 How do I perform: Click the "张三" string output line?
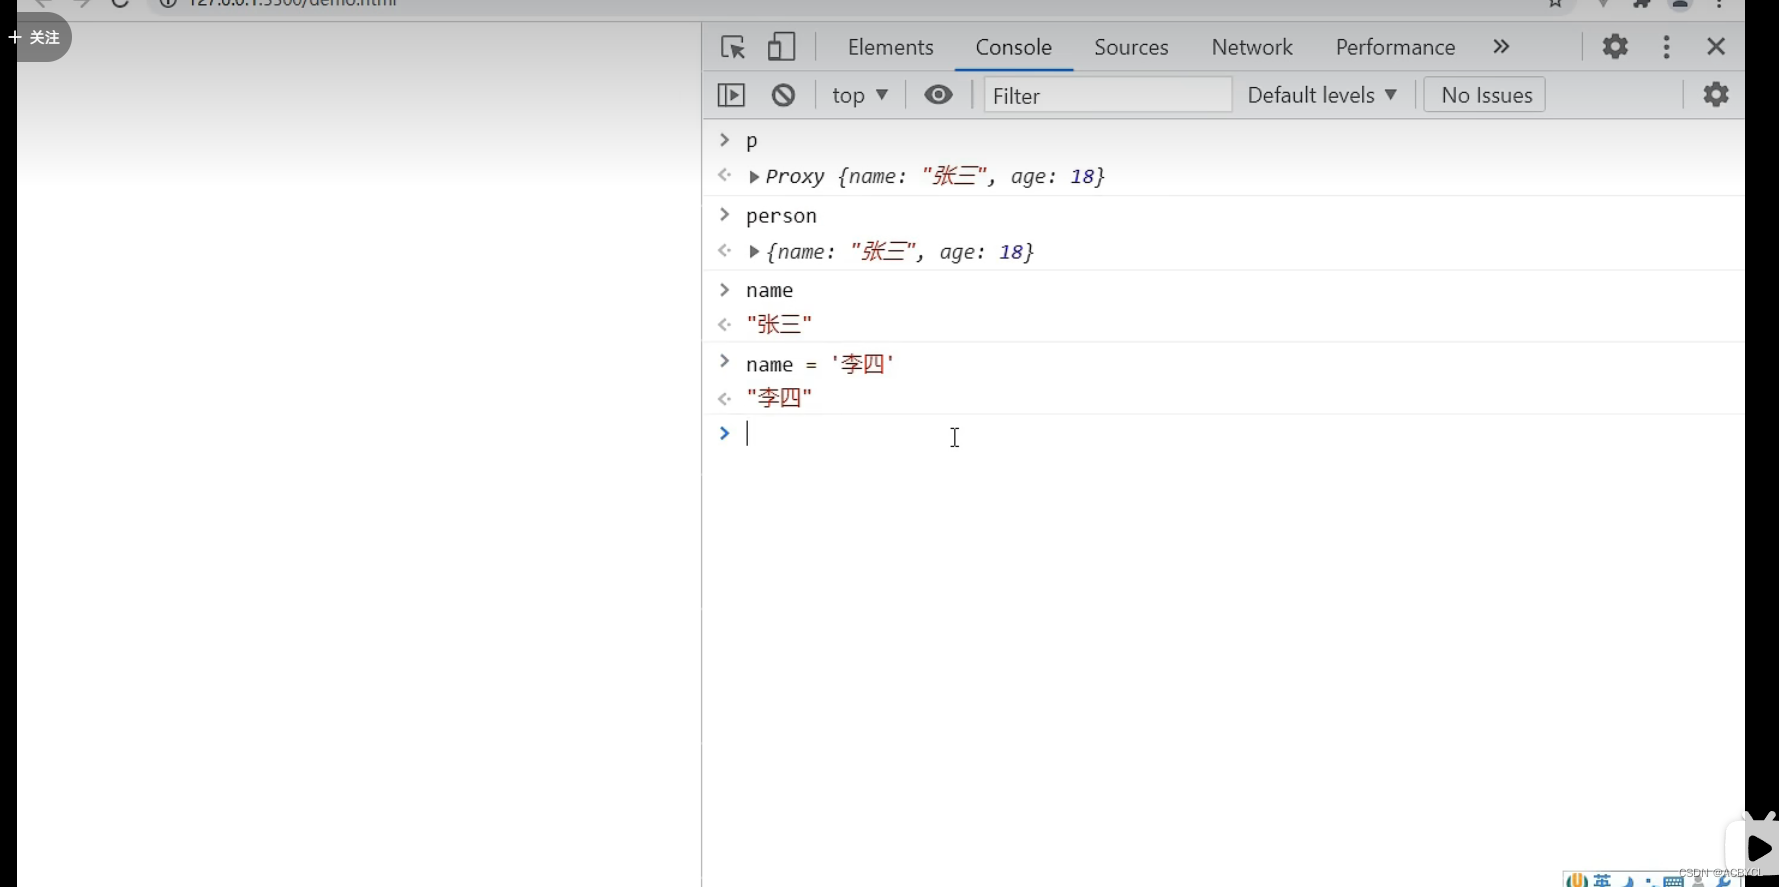point(779,324)
